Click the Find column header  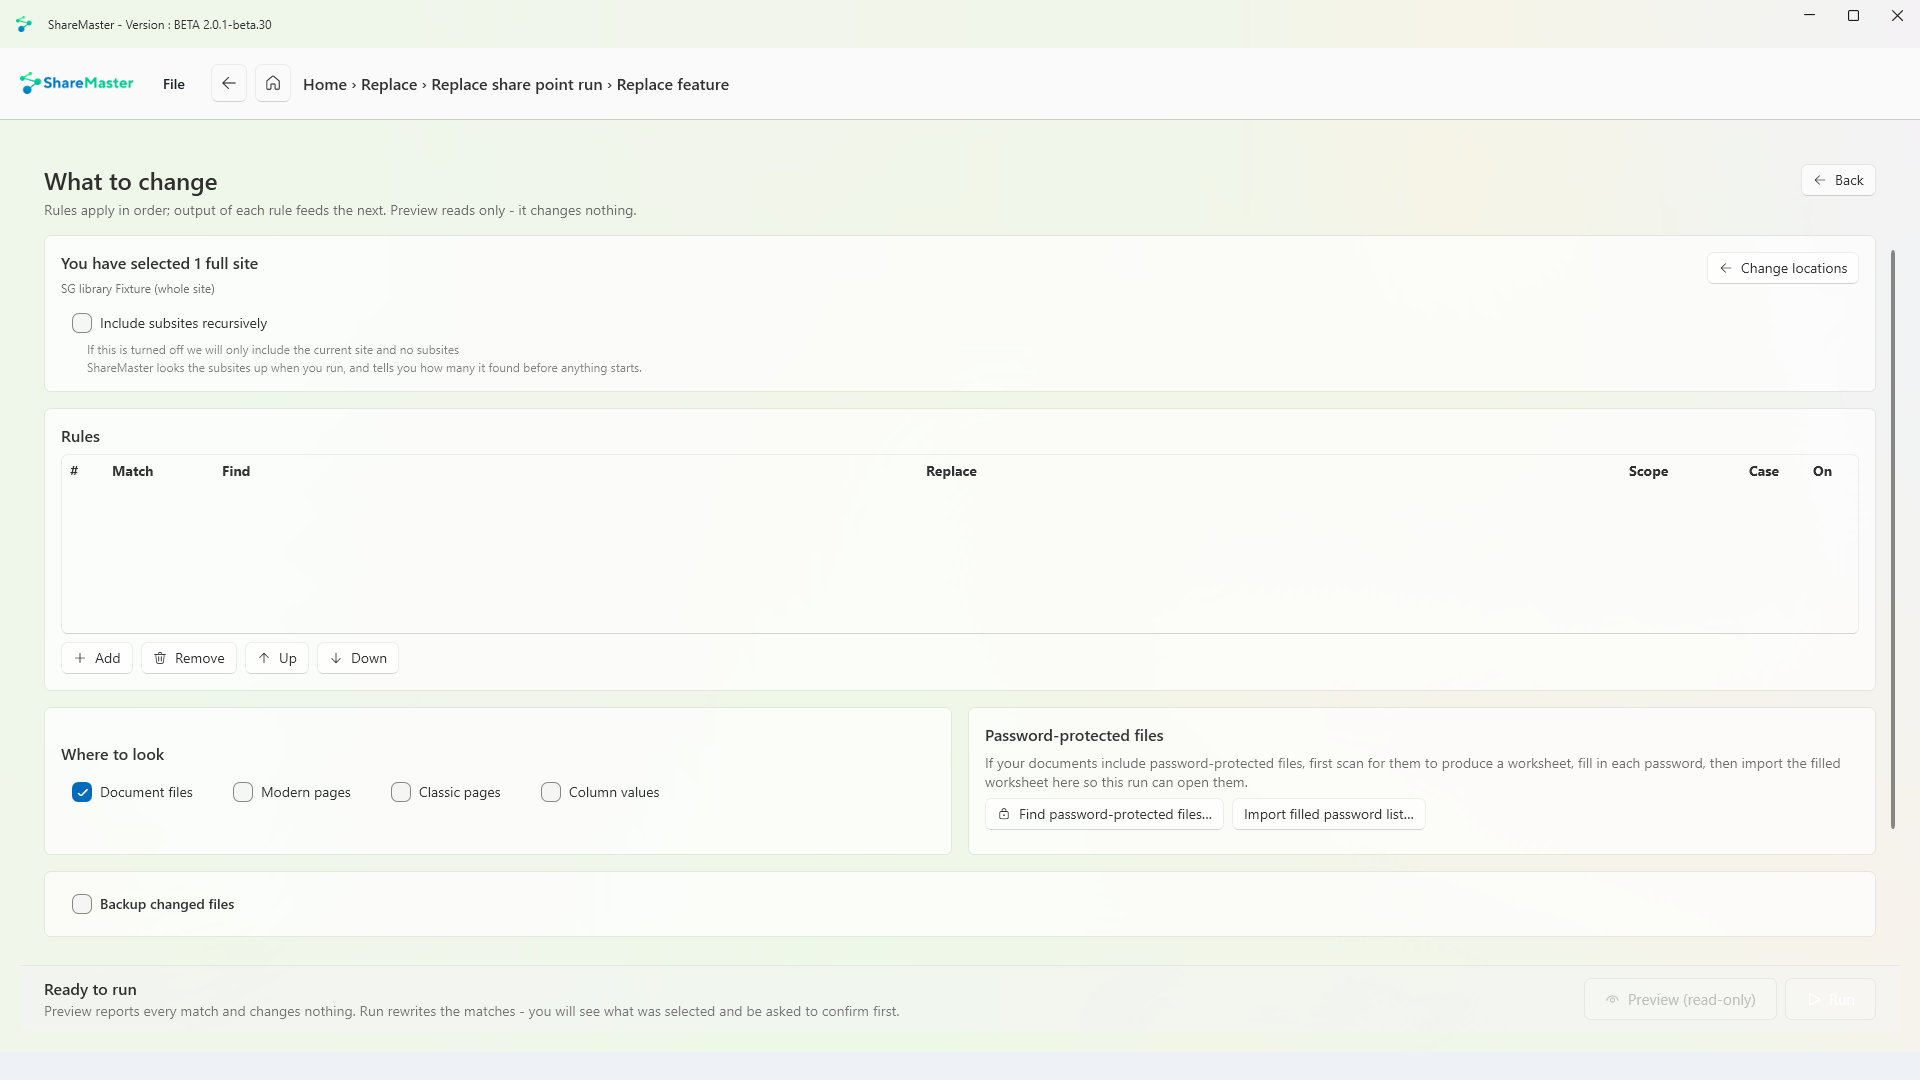coord(236,471)
